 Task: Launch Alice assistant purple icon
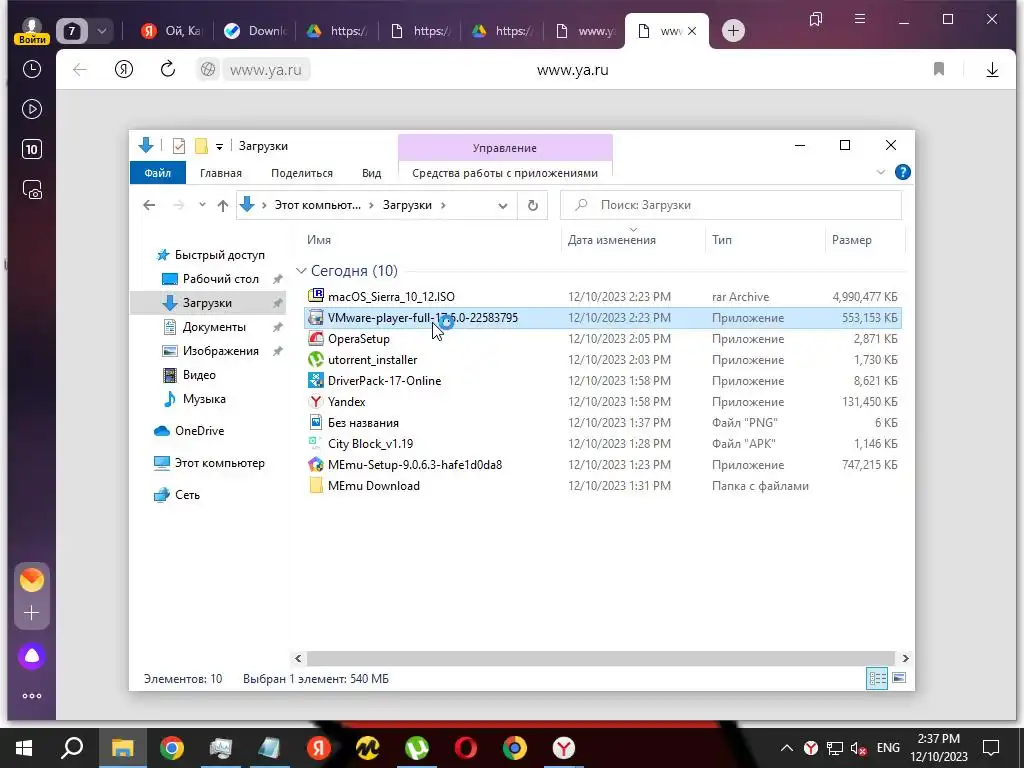click(x=31, y=656)
